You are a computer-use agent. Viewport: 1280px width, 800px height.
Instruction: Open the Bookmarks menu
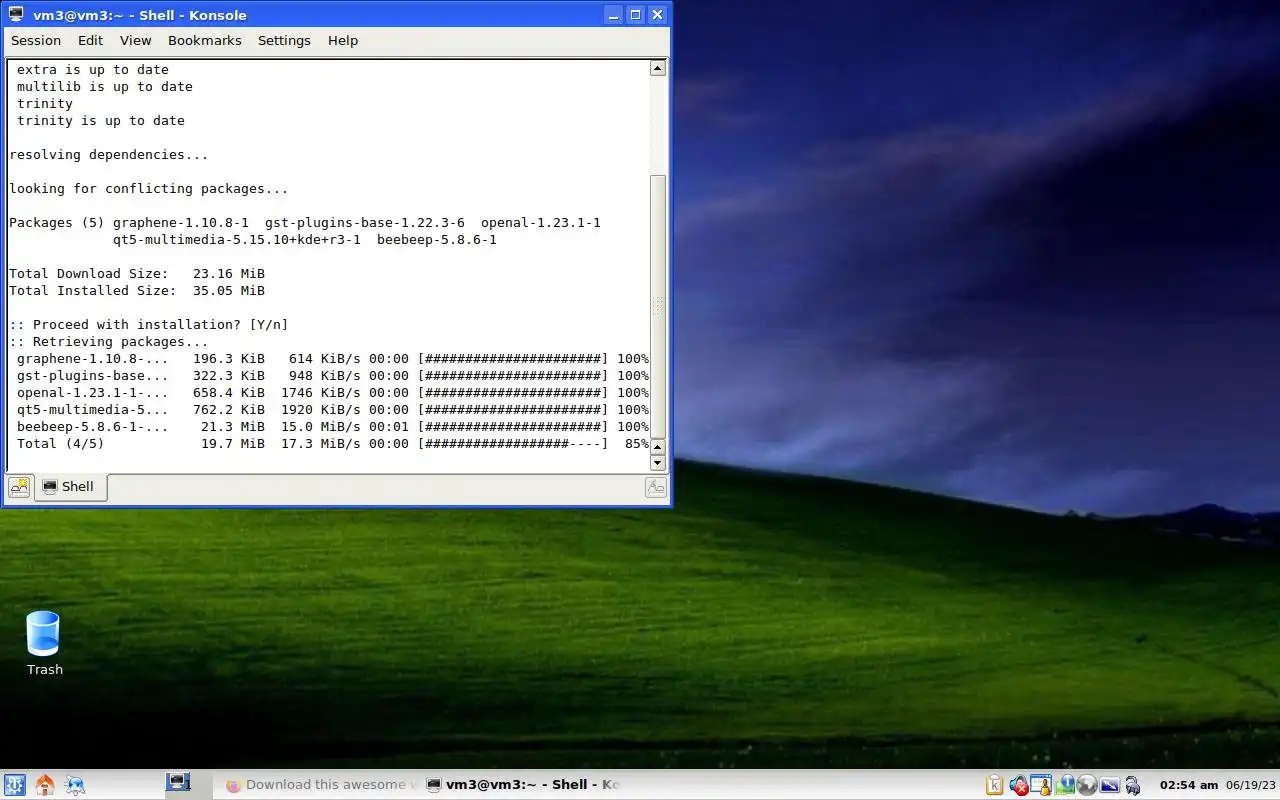[x=204, y=40]
